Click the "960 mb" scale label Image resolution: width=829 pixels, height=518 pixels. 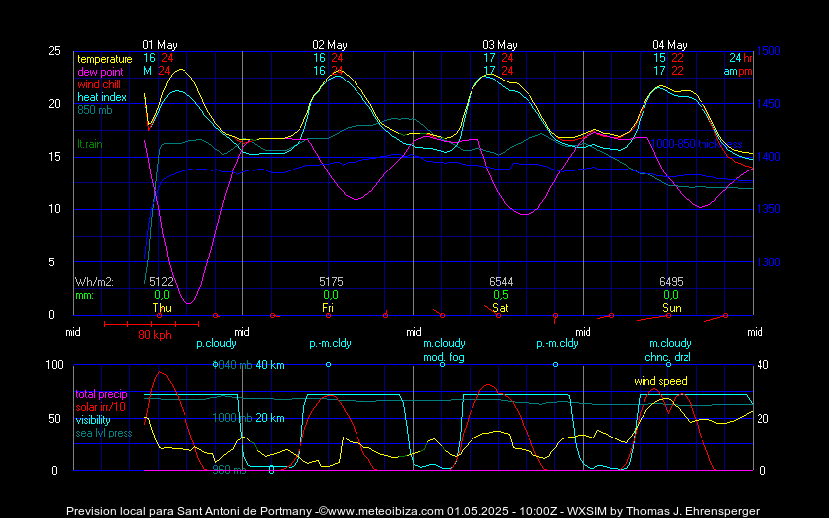click(x=229, y=470)
